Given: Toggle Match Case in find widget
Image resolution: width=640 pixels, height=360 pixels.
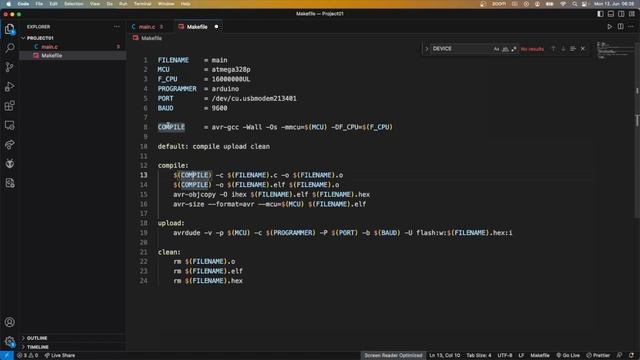Looking at the screenshot, I should (x=496, y=49).
